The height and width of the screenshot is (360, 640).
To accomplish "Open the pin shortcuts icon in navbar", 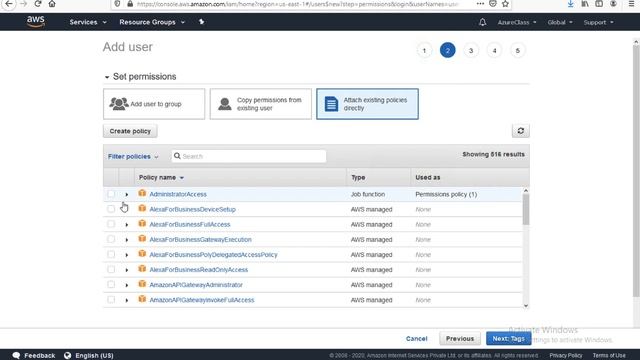I will point(201,22).
